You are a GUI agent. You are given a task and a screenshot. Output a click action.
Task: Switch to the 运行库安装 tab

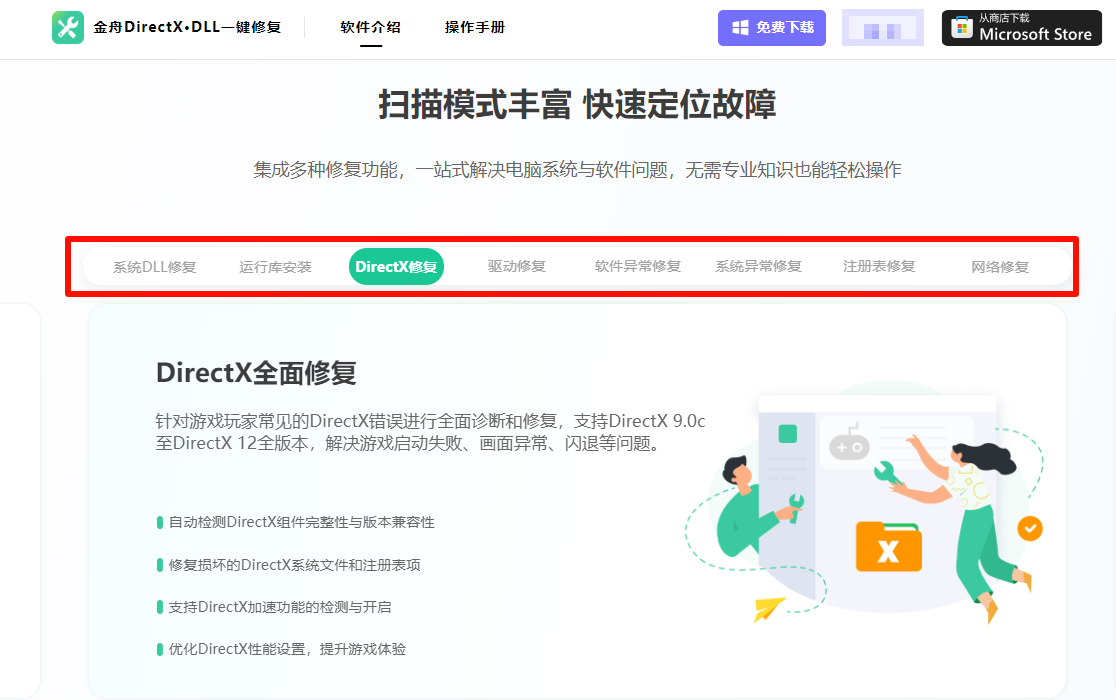click(x=275, y=267)
